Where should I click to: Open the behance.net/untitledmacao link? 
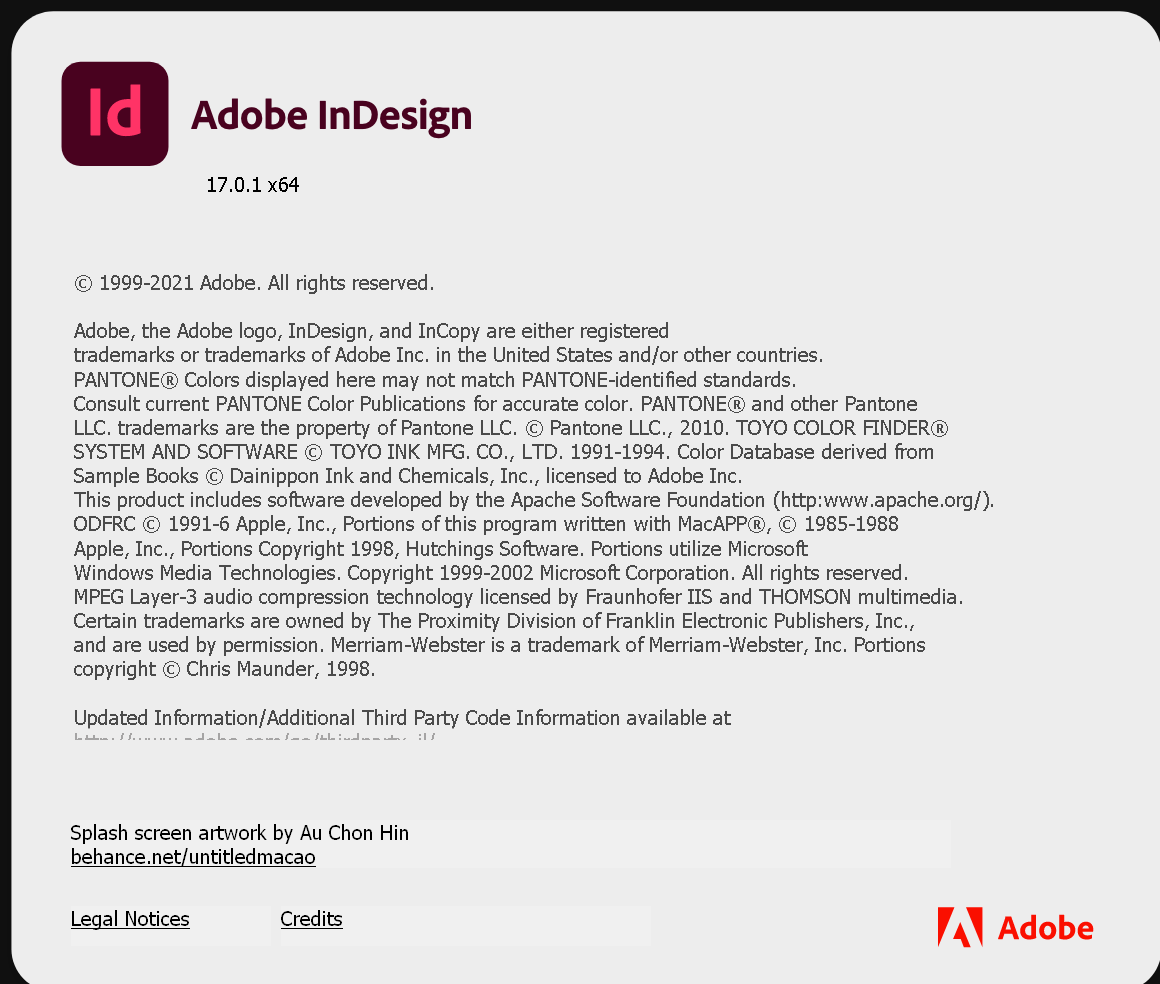(193, 857)
